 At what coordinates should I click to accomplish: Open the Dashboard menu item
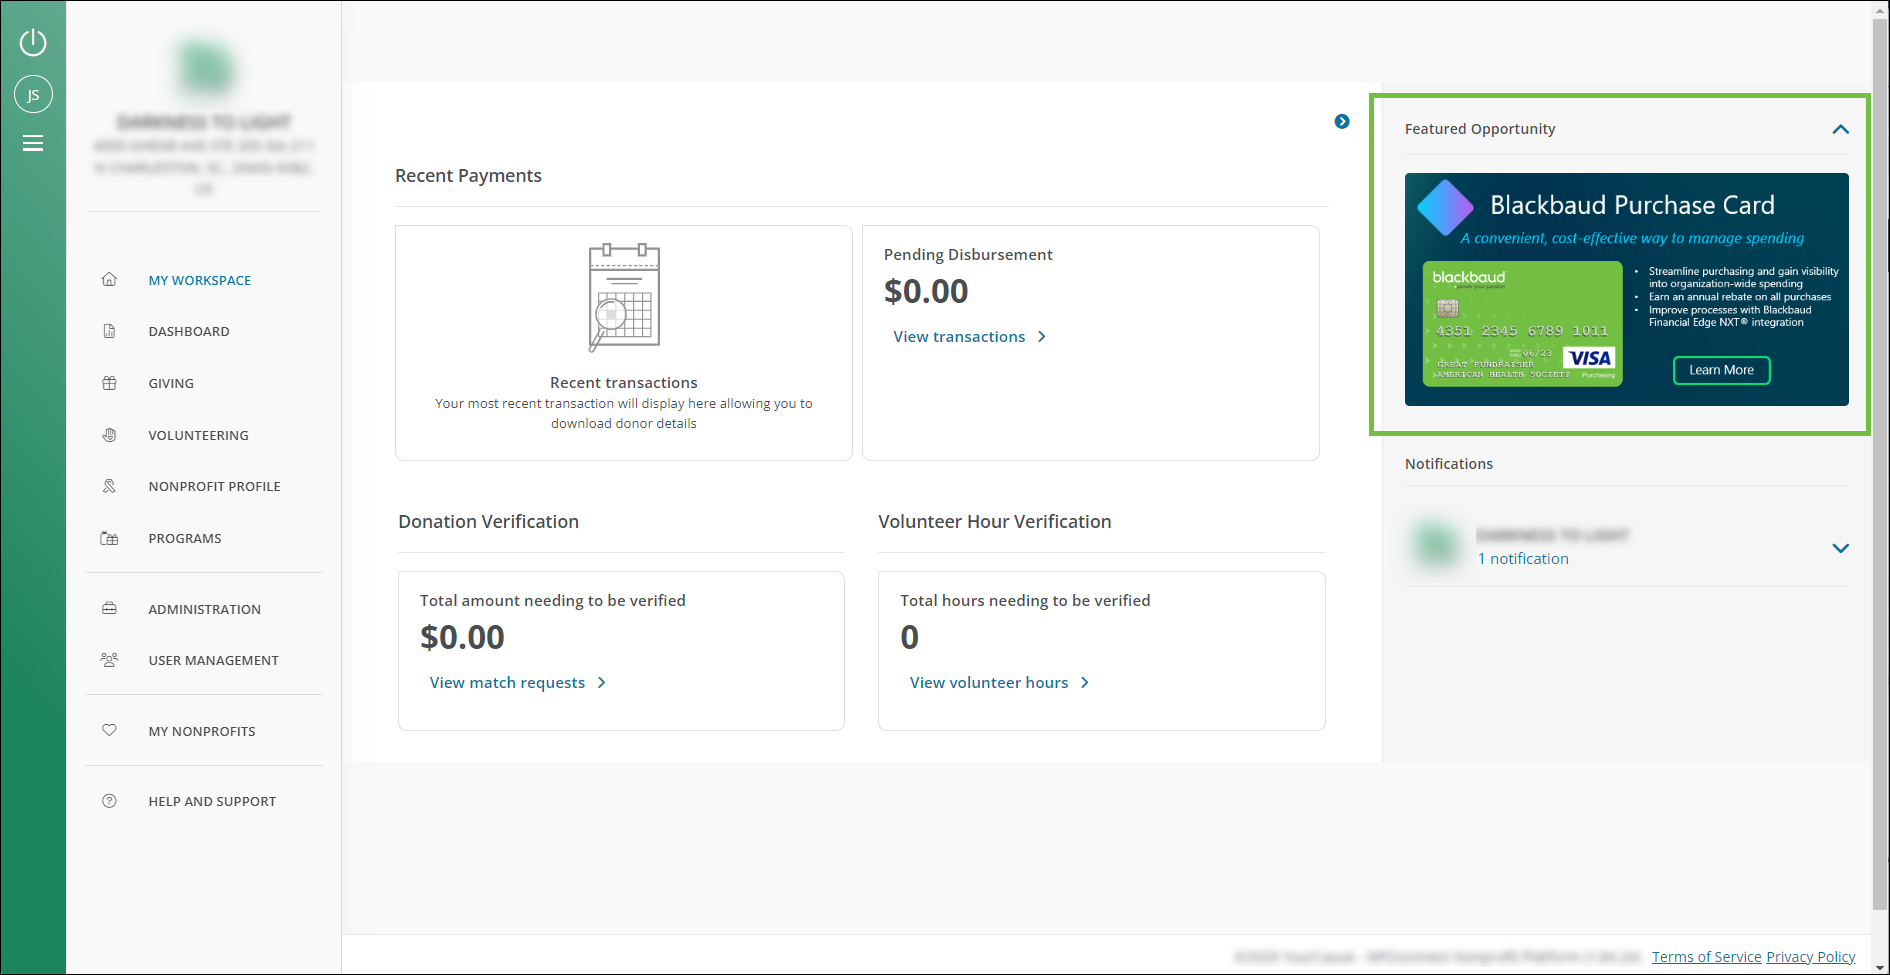[x=189, y=332]
